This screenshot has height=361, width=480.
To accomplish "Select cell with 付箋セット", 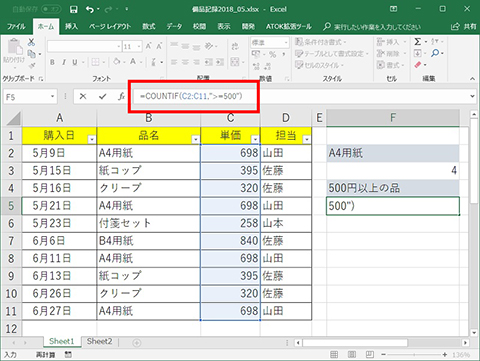I will [149, 223].
